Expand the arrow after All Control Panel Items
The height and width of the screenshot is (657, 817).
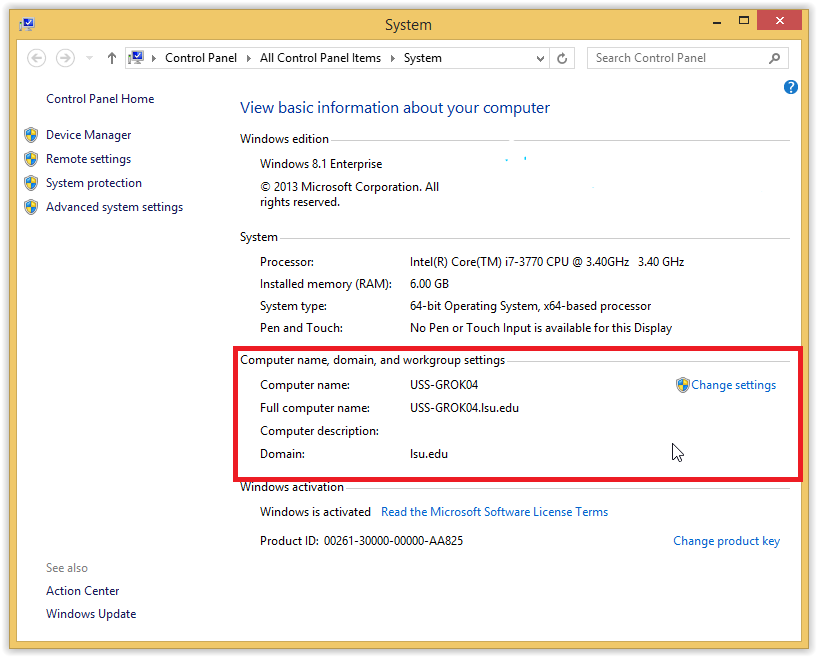pos(393,58)
